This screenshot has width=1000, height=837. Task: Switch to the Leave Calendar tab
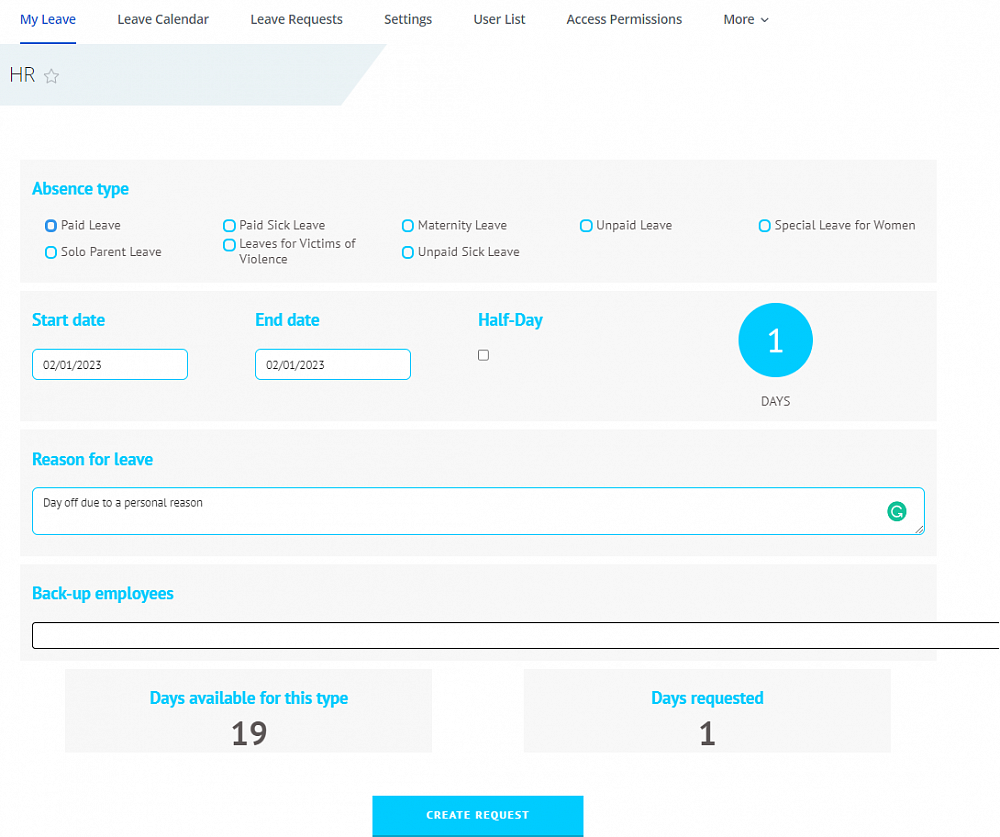point(162,19)
